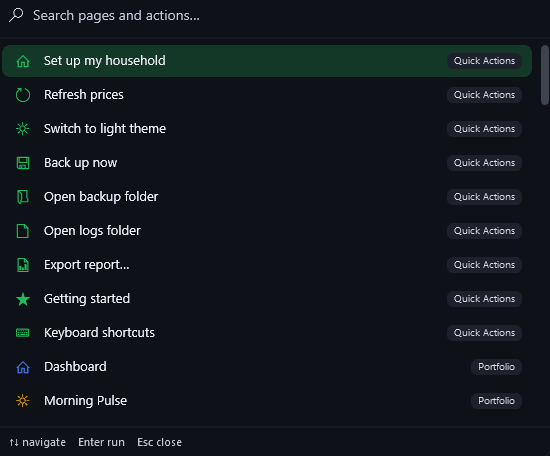550x456 pixels.
Task: Click the magnifier search icon
Action: 16,15
